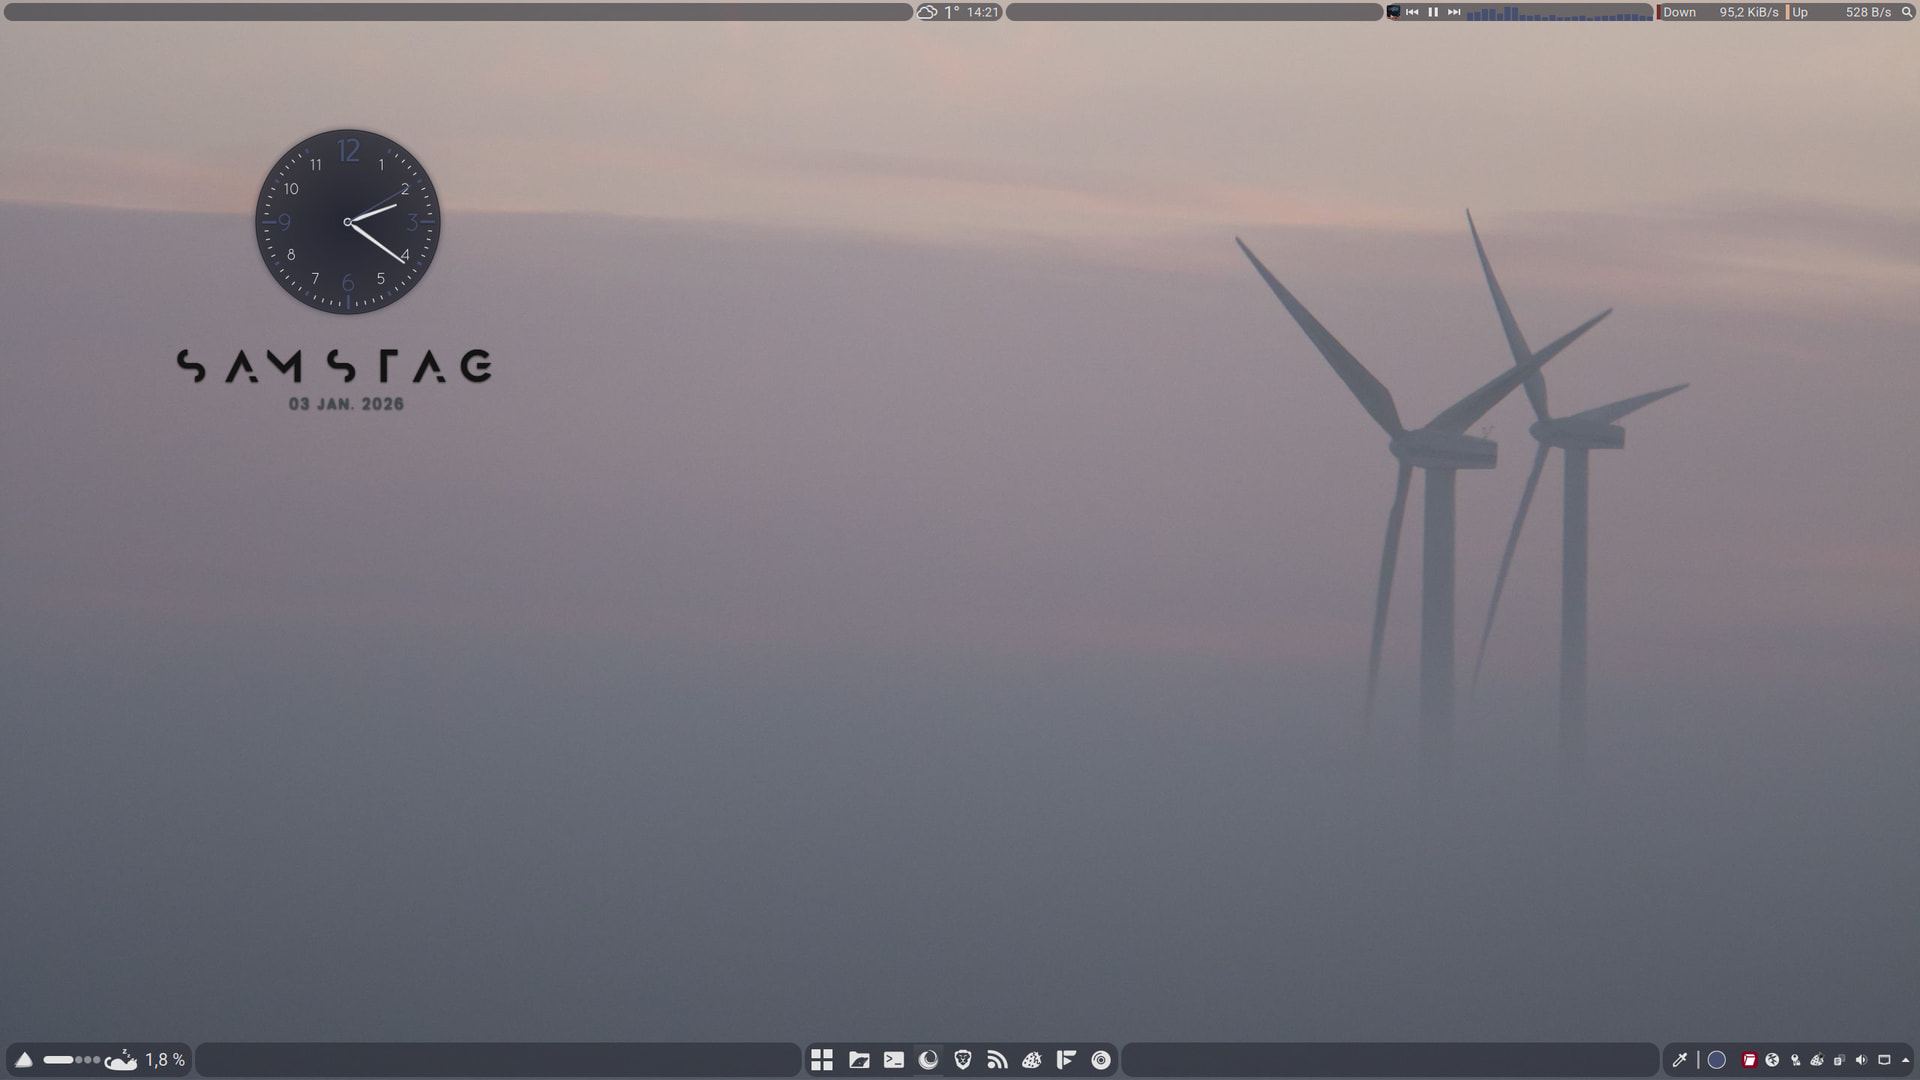Open the strawberry music player in dock
Image resolution: width=1920 pixels, height=1080 pixels.
[x=1032, y=1060]
